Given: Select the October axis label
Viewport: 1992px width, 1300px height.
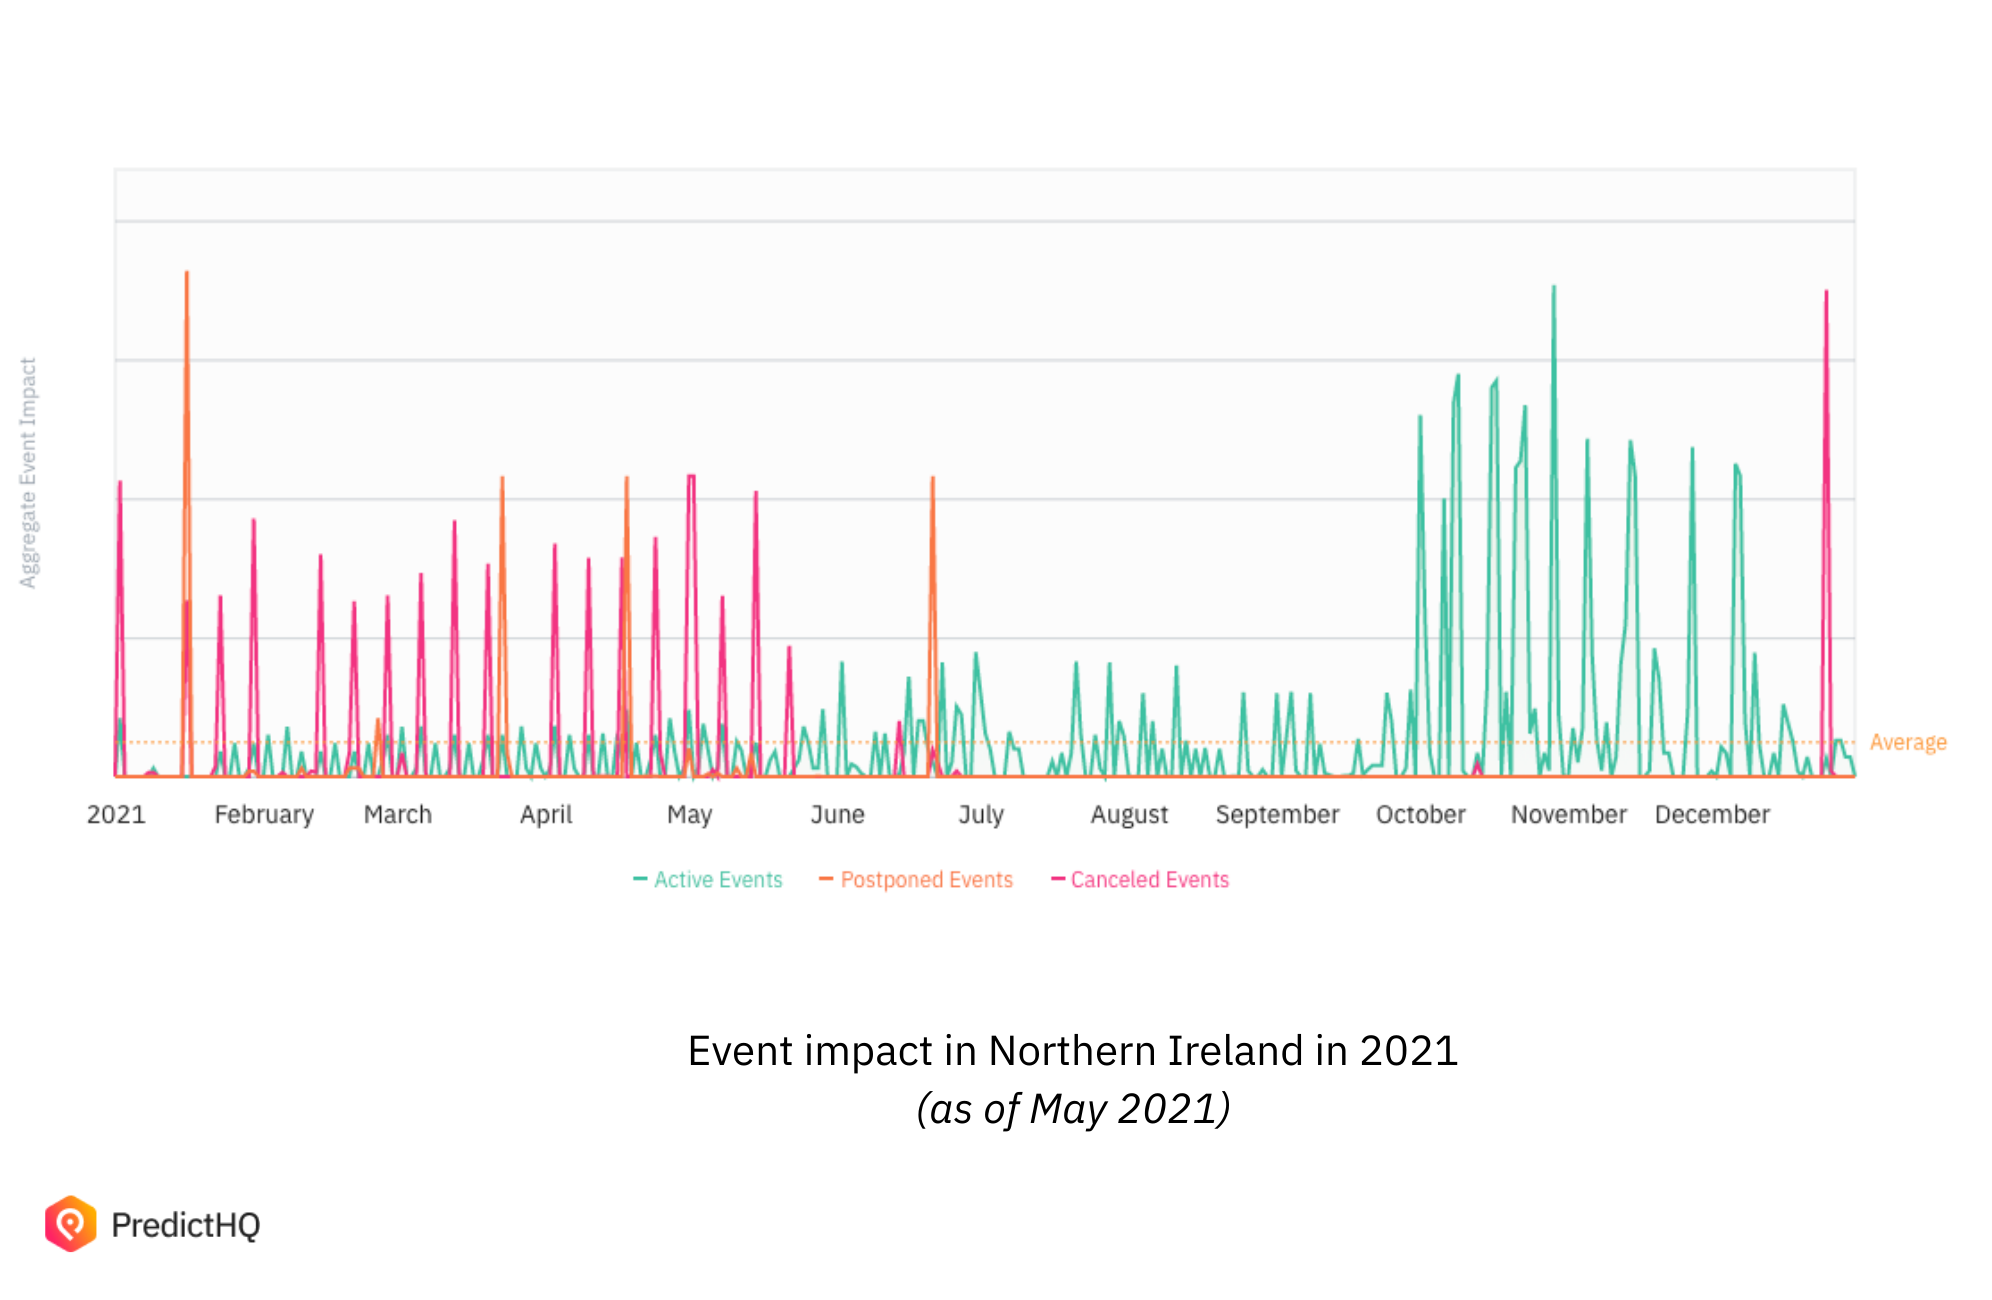Looking at the screenshot, I should coord(1420,815).
